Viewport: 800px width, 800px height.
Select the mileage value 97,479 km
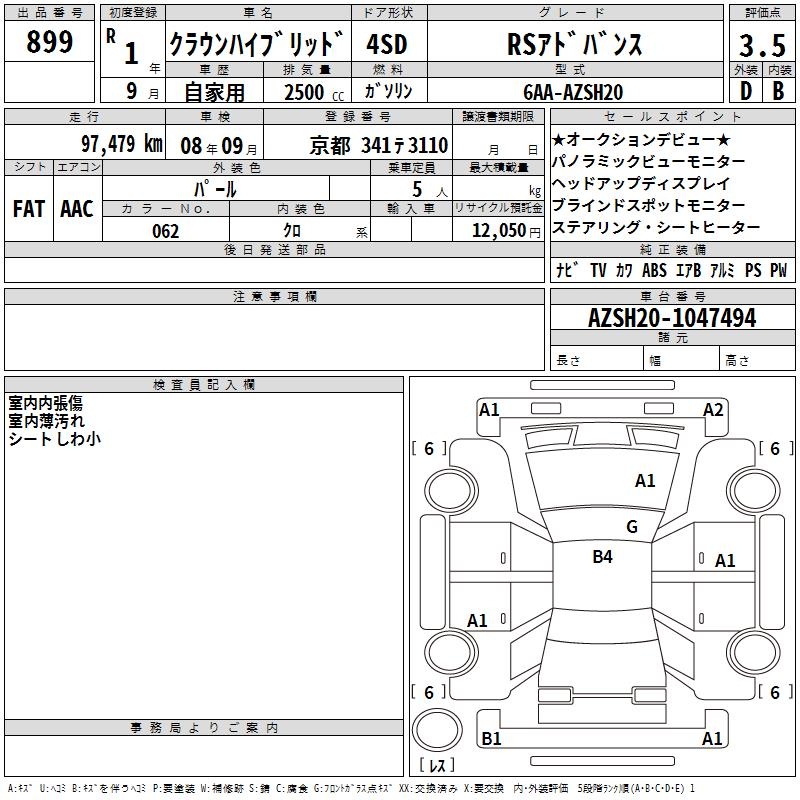pyautogui.click(x=121, y=144)
